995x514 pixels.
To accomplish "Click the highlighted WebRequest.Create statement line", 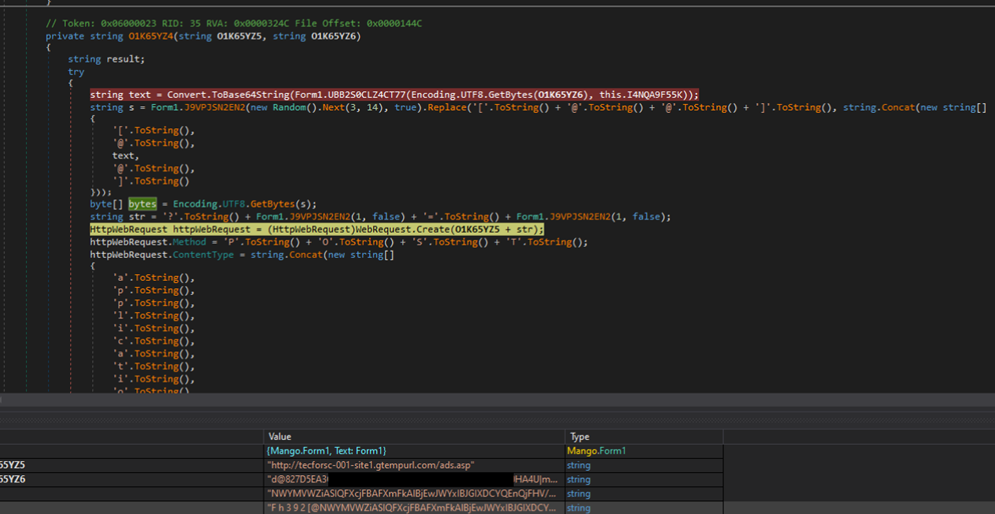I will click(316, 229).
